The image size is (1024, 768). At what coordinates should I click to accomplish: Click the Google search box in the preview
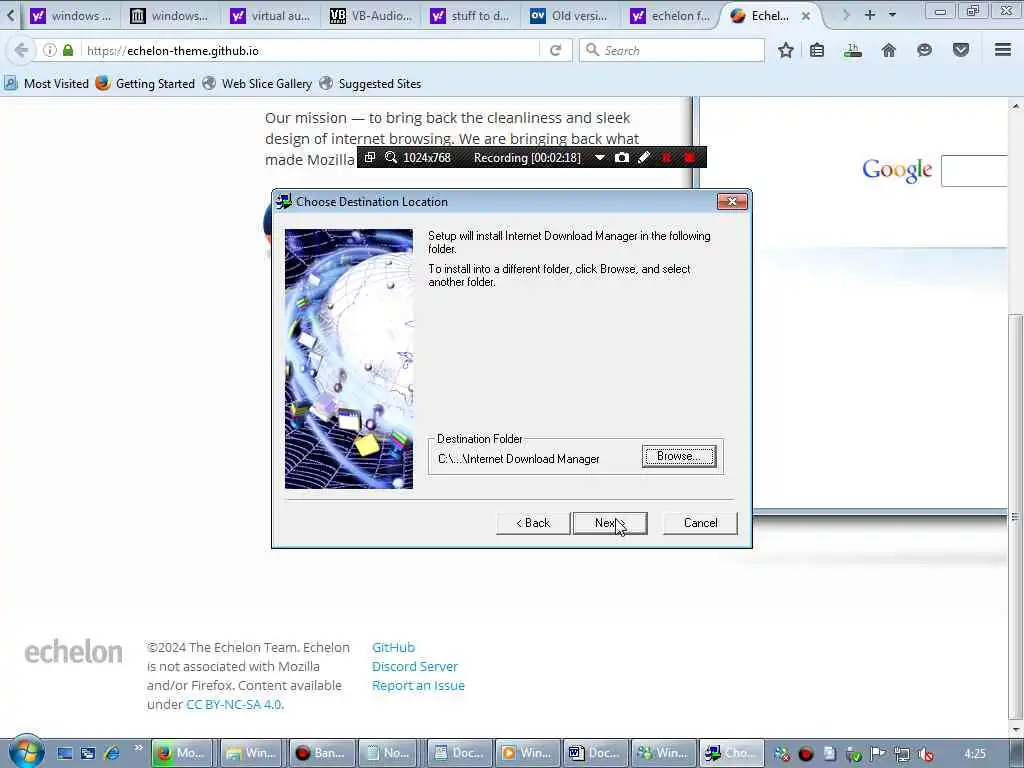point(974,171)
